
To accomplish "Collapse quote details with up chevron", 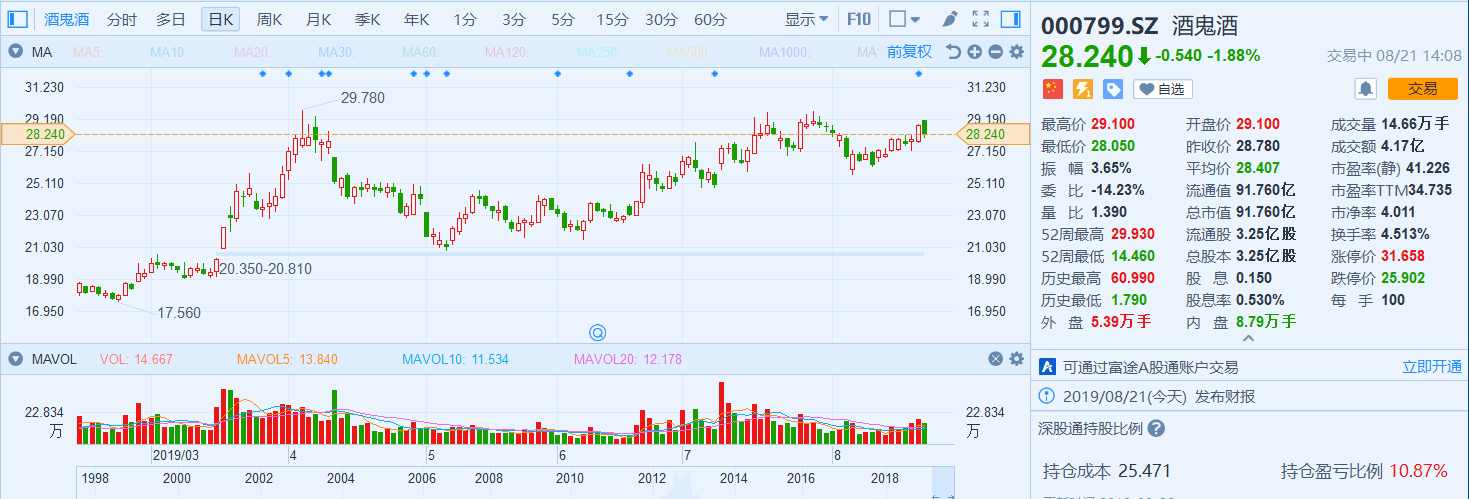I will (x=1246, y=339).
